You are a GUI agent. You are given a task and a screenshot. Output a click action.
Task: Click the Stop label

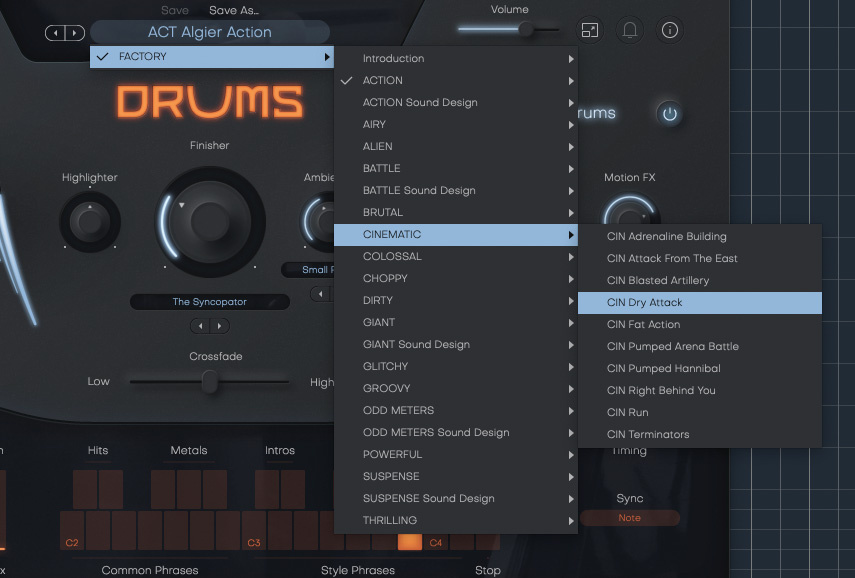[488, 570]
